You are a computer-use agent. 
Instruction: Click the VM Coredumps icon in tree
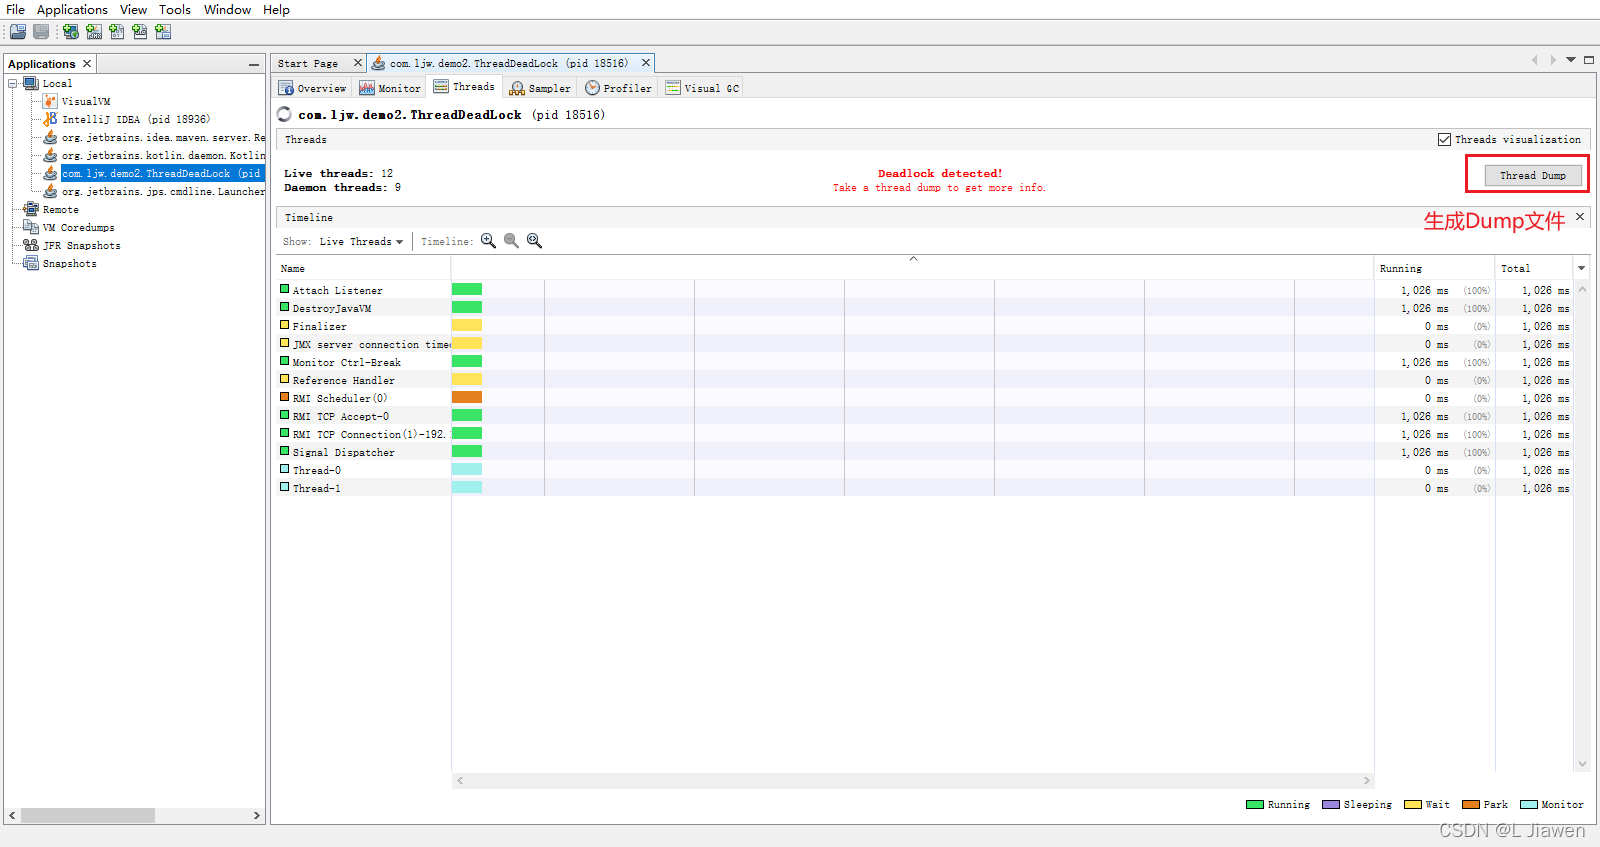coord(31,228)
